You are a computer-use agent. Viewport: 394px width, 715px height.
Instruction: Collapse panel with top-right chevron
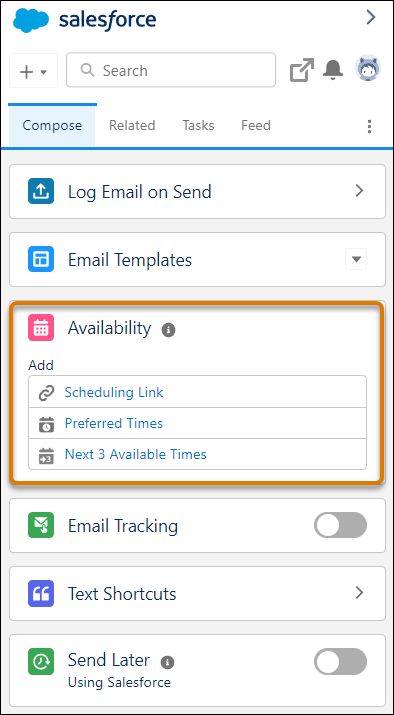371,18
